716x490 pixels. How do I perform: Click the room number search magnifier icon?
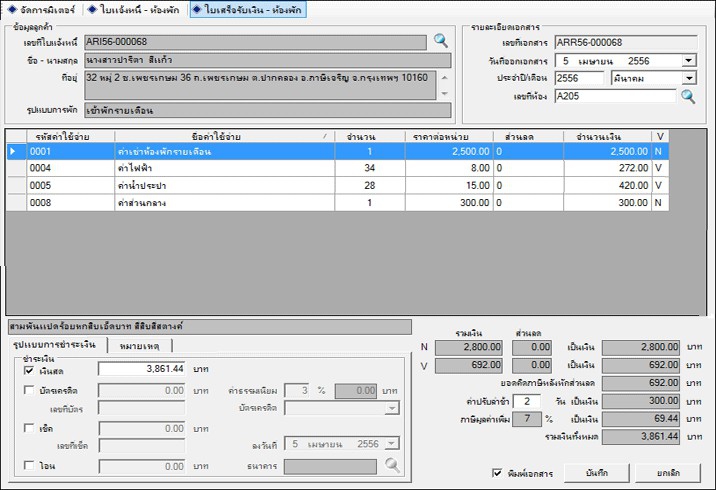[688, 96]
